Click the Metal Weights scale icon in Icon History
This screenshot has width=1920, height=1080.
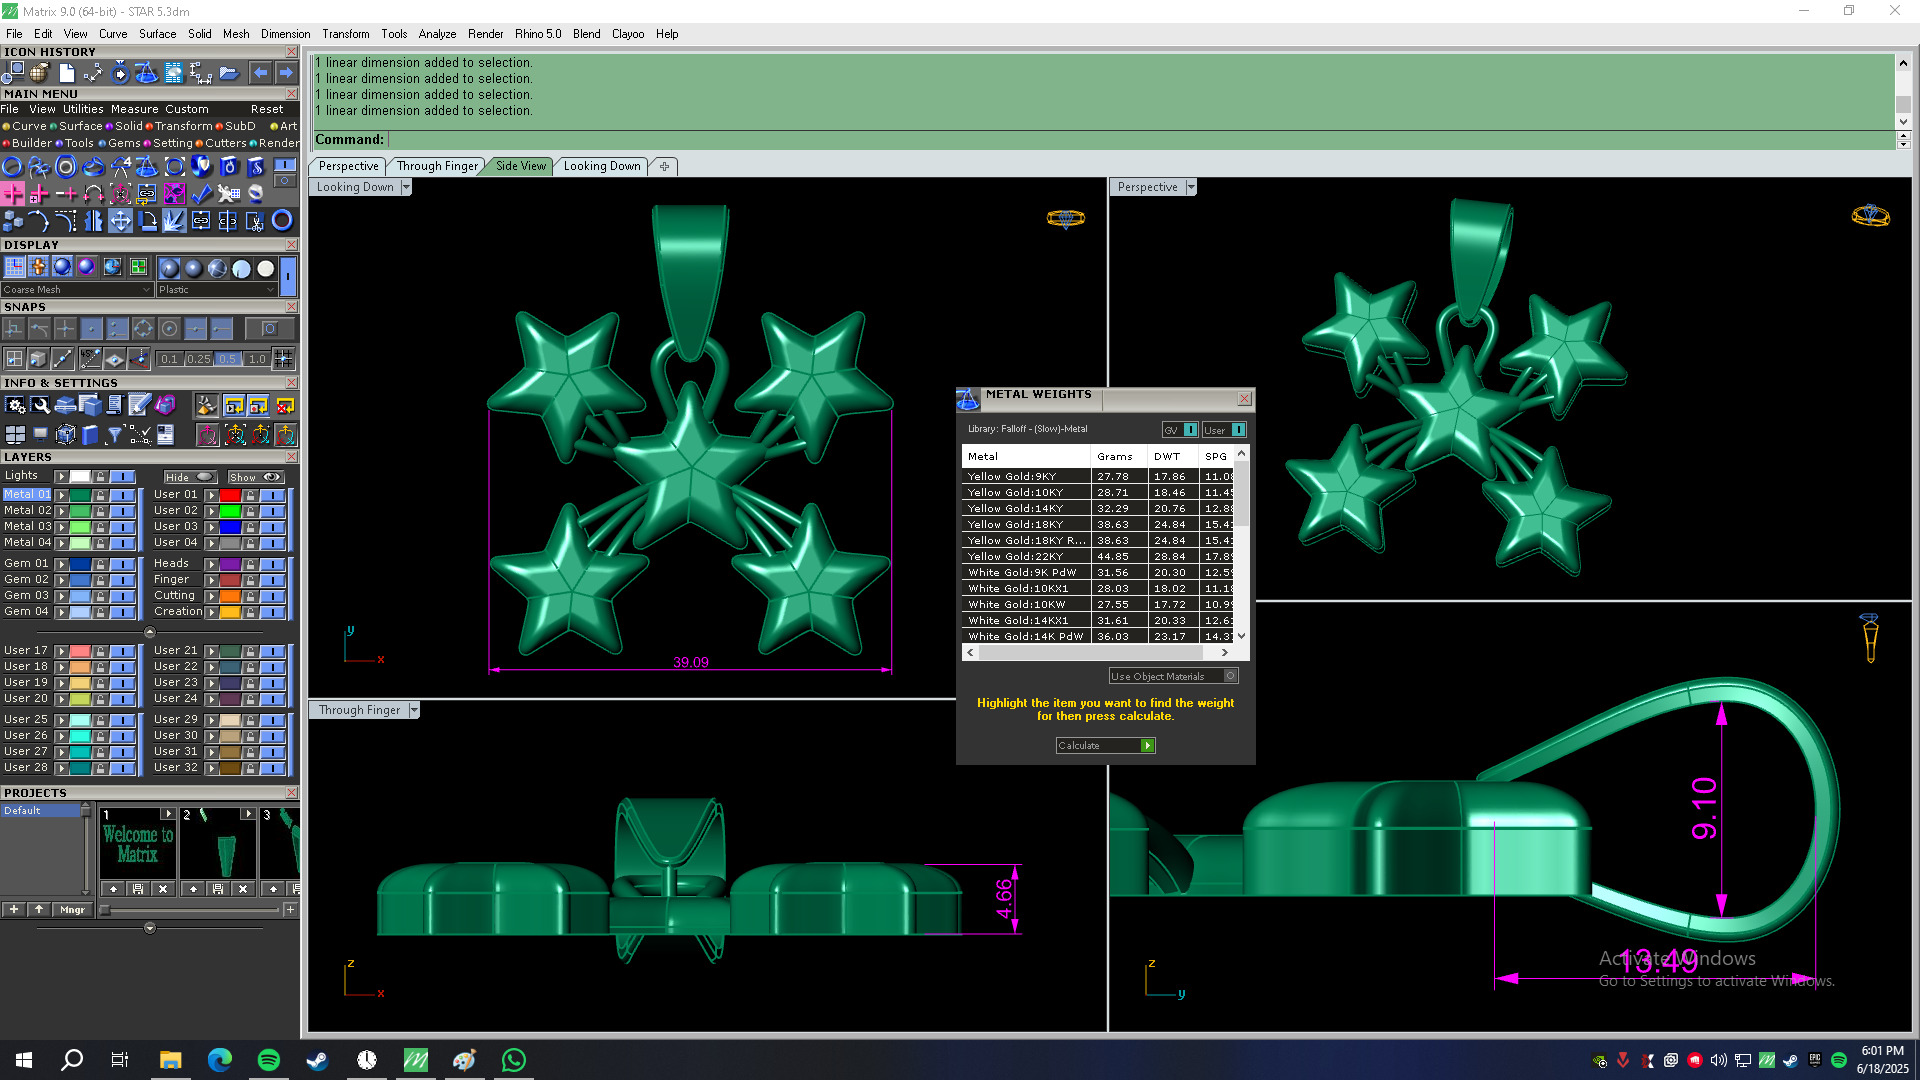[x=146, y=73]
